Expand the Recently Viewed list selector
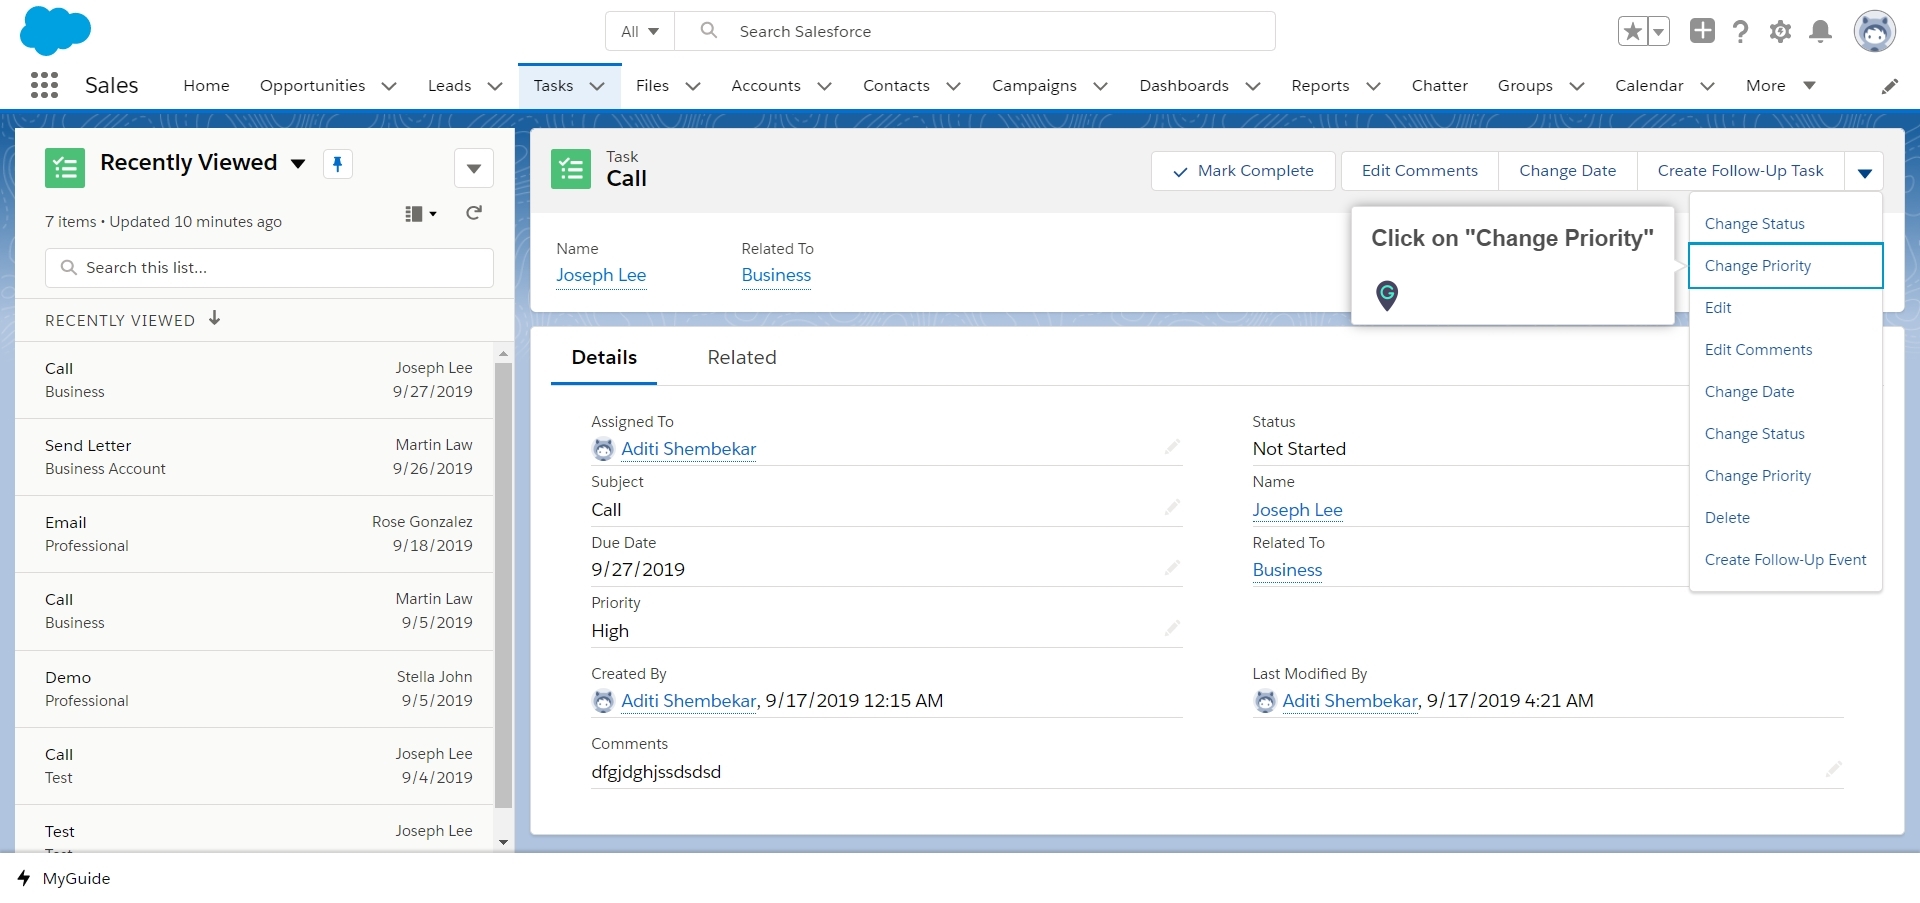The width and height of the screenshot is (1920, 903). pyautogui.click(x=298, y=163)
